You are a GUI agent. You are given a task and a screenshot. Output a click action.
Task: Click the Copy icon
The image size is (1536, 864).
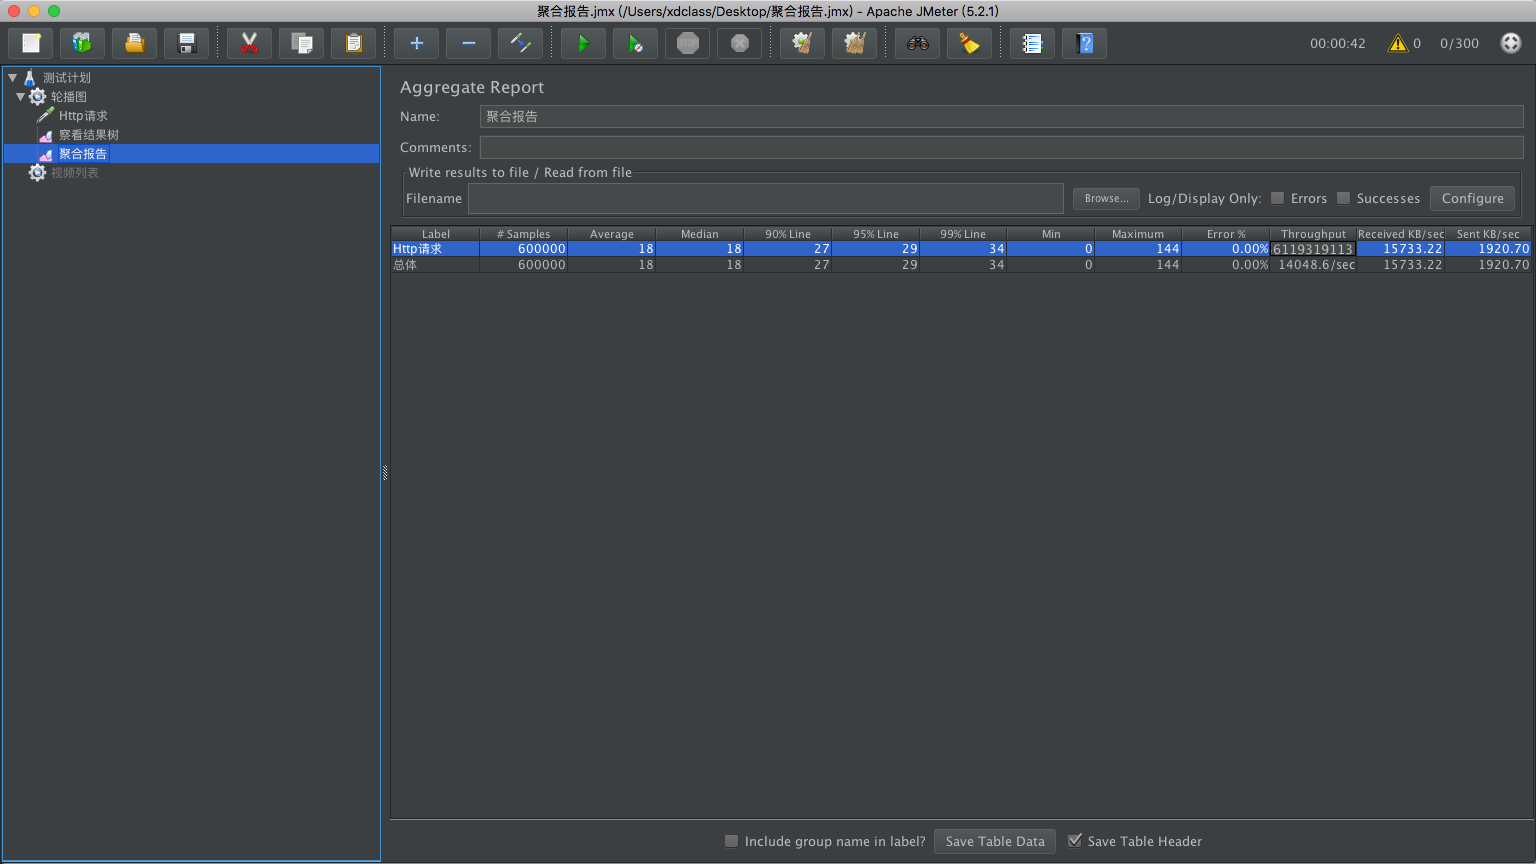click(301, 43)
